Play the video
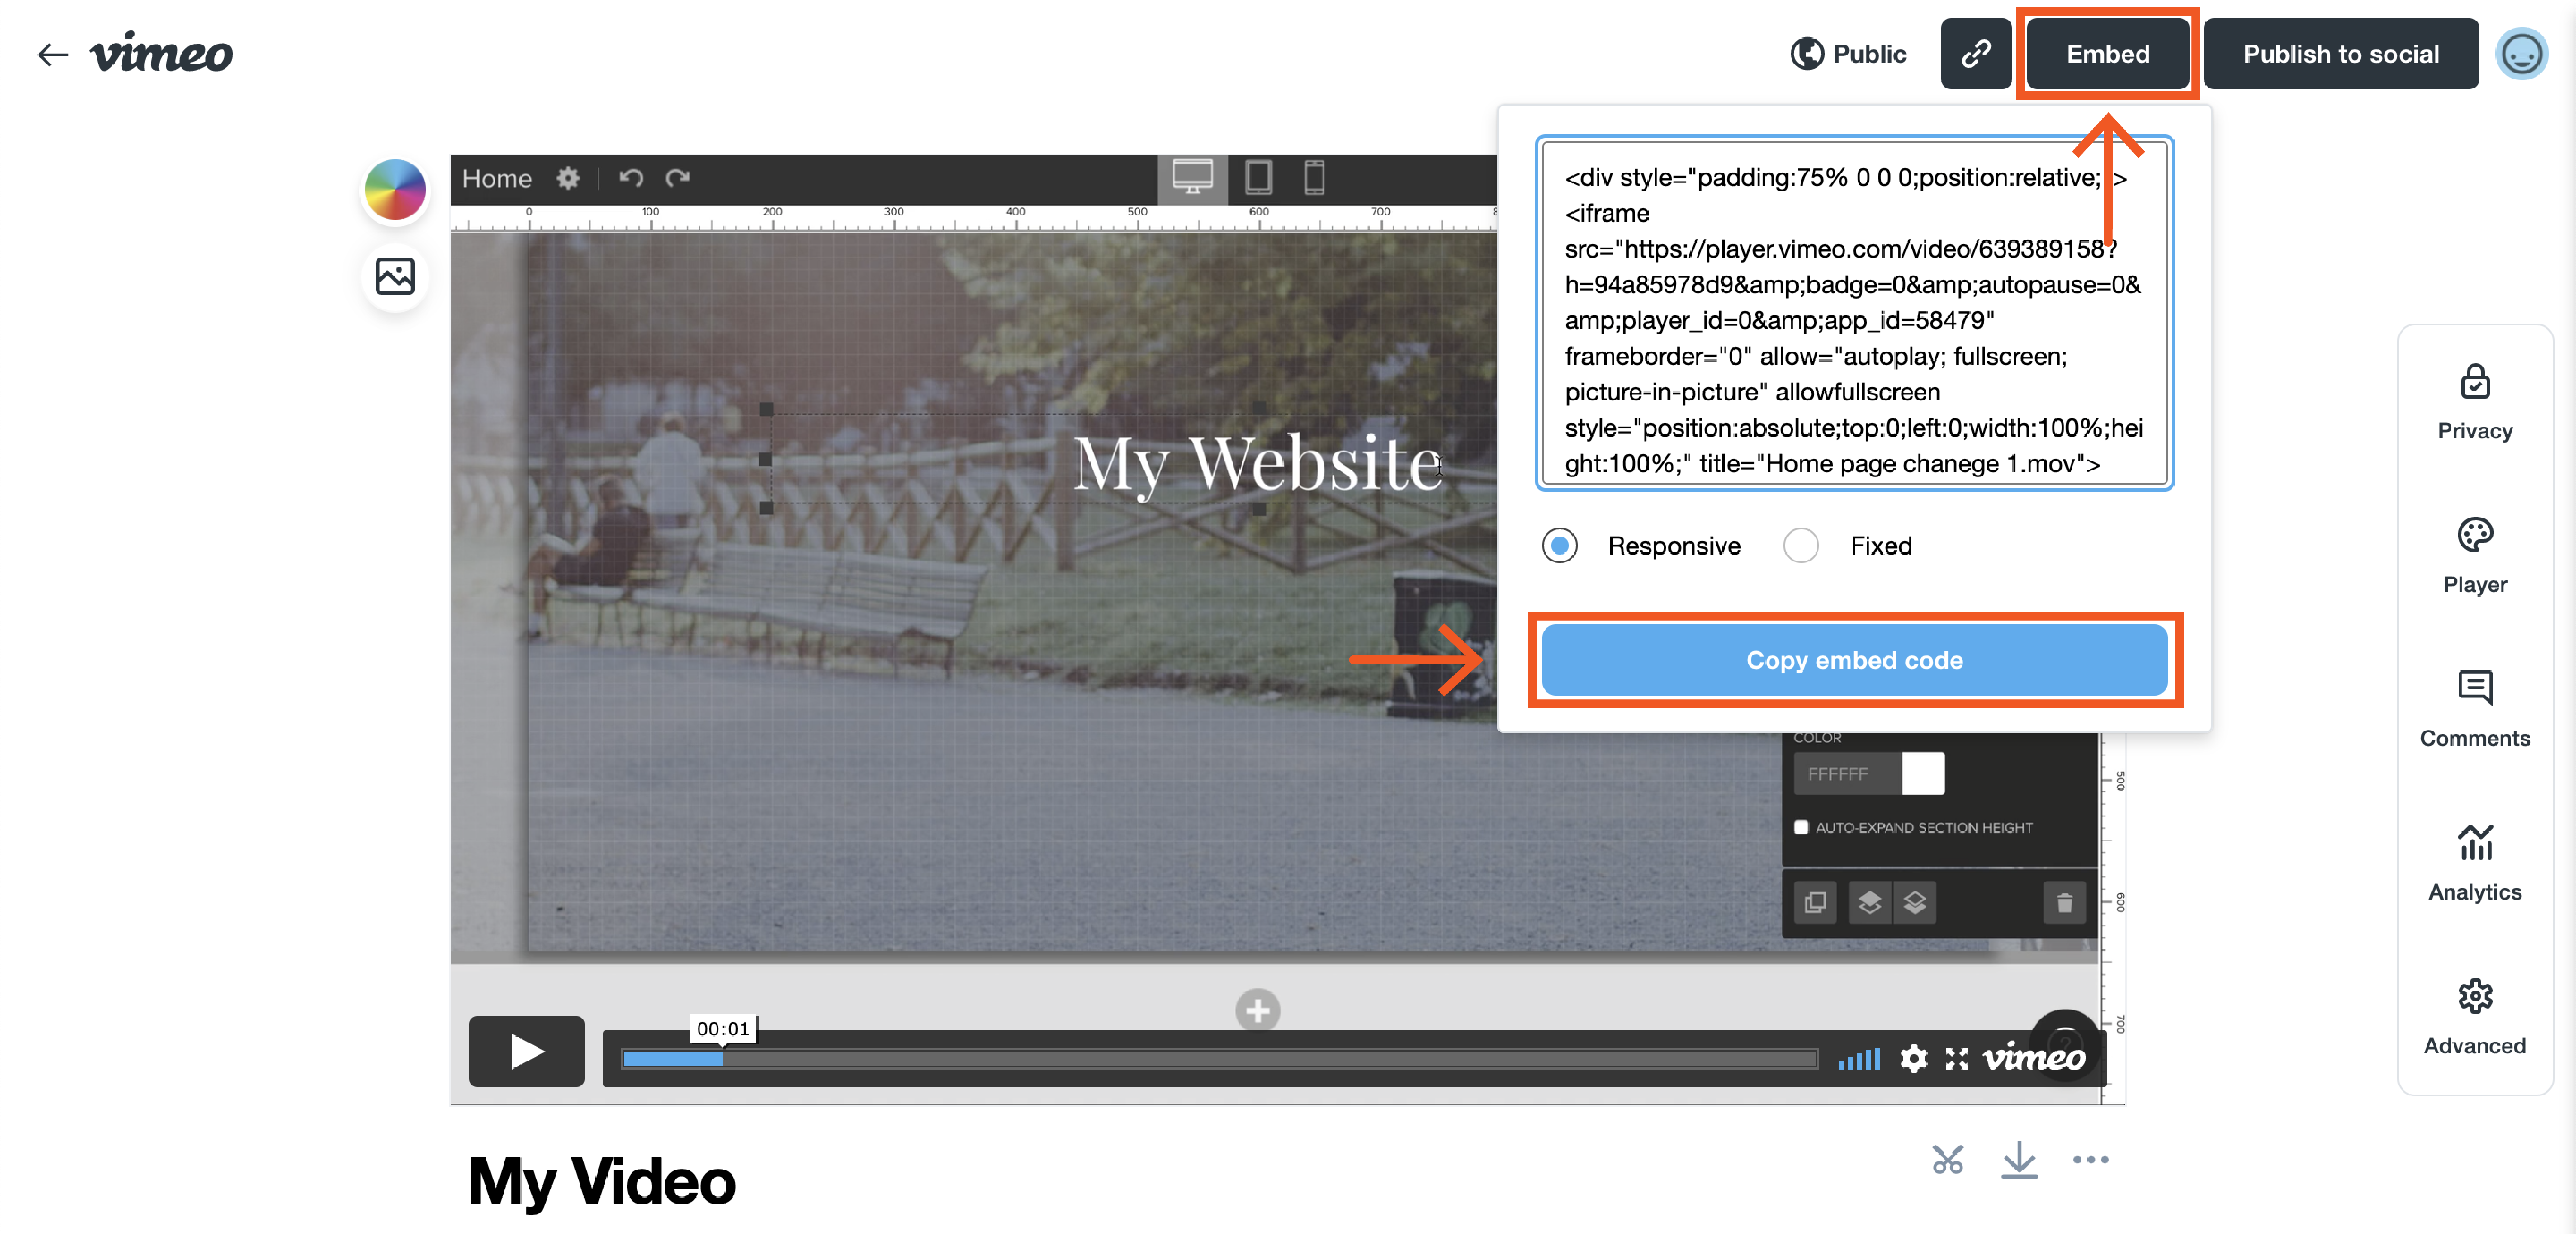Screen dimensions: 2576x1234 (526, 1051)
